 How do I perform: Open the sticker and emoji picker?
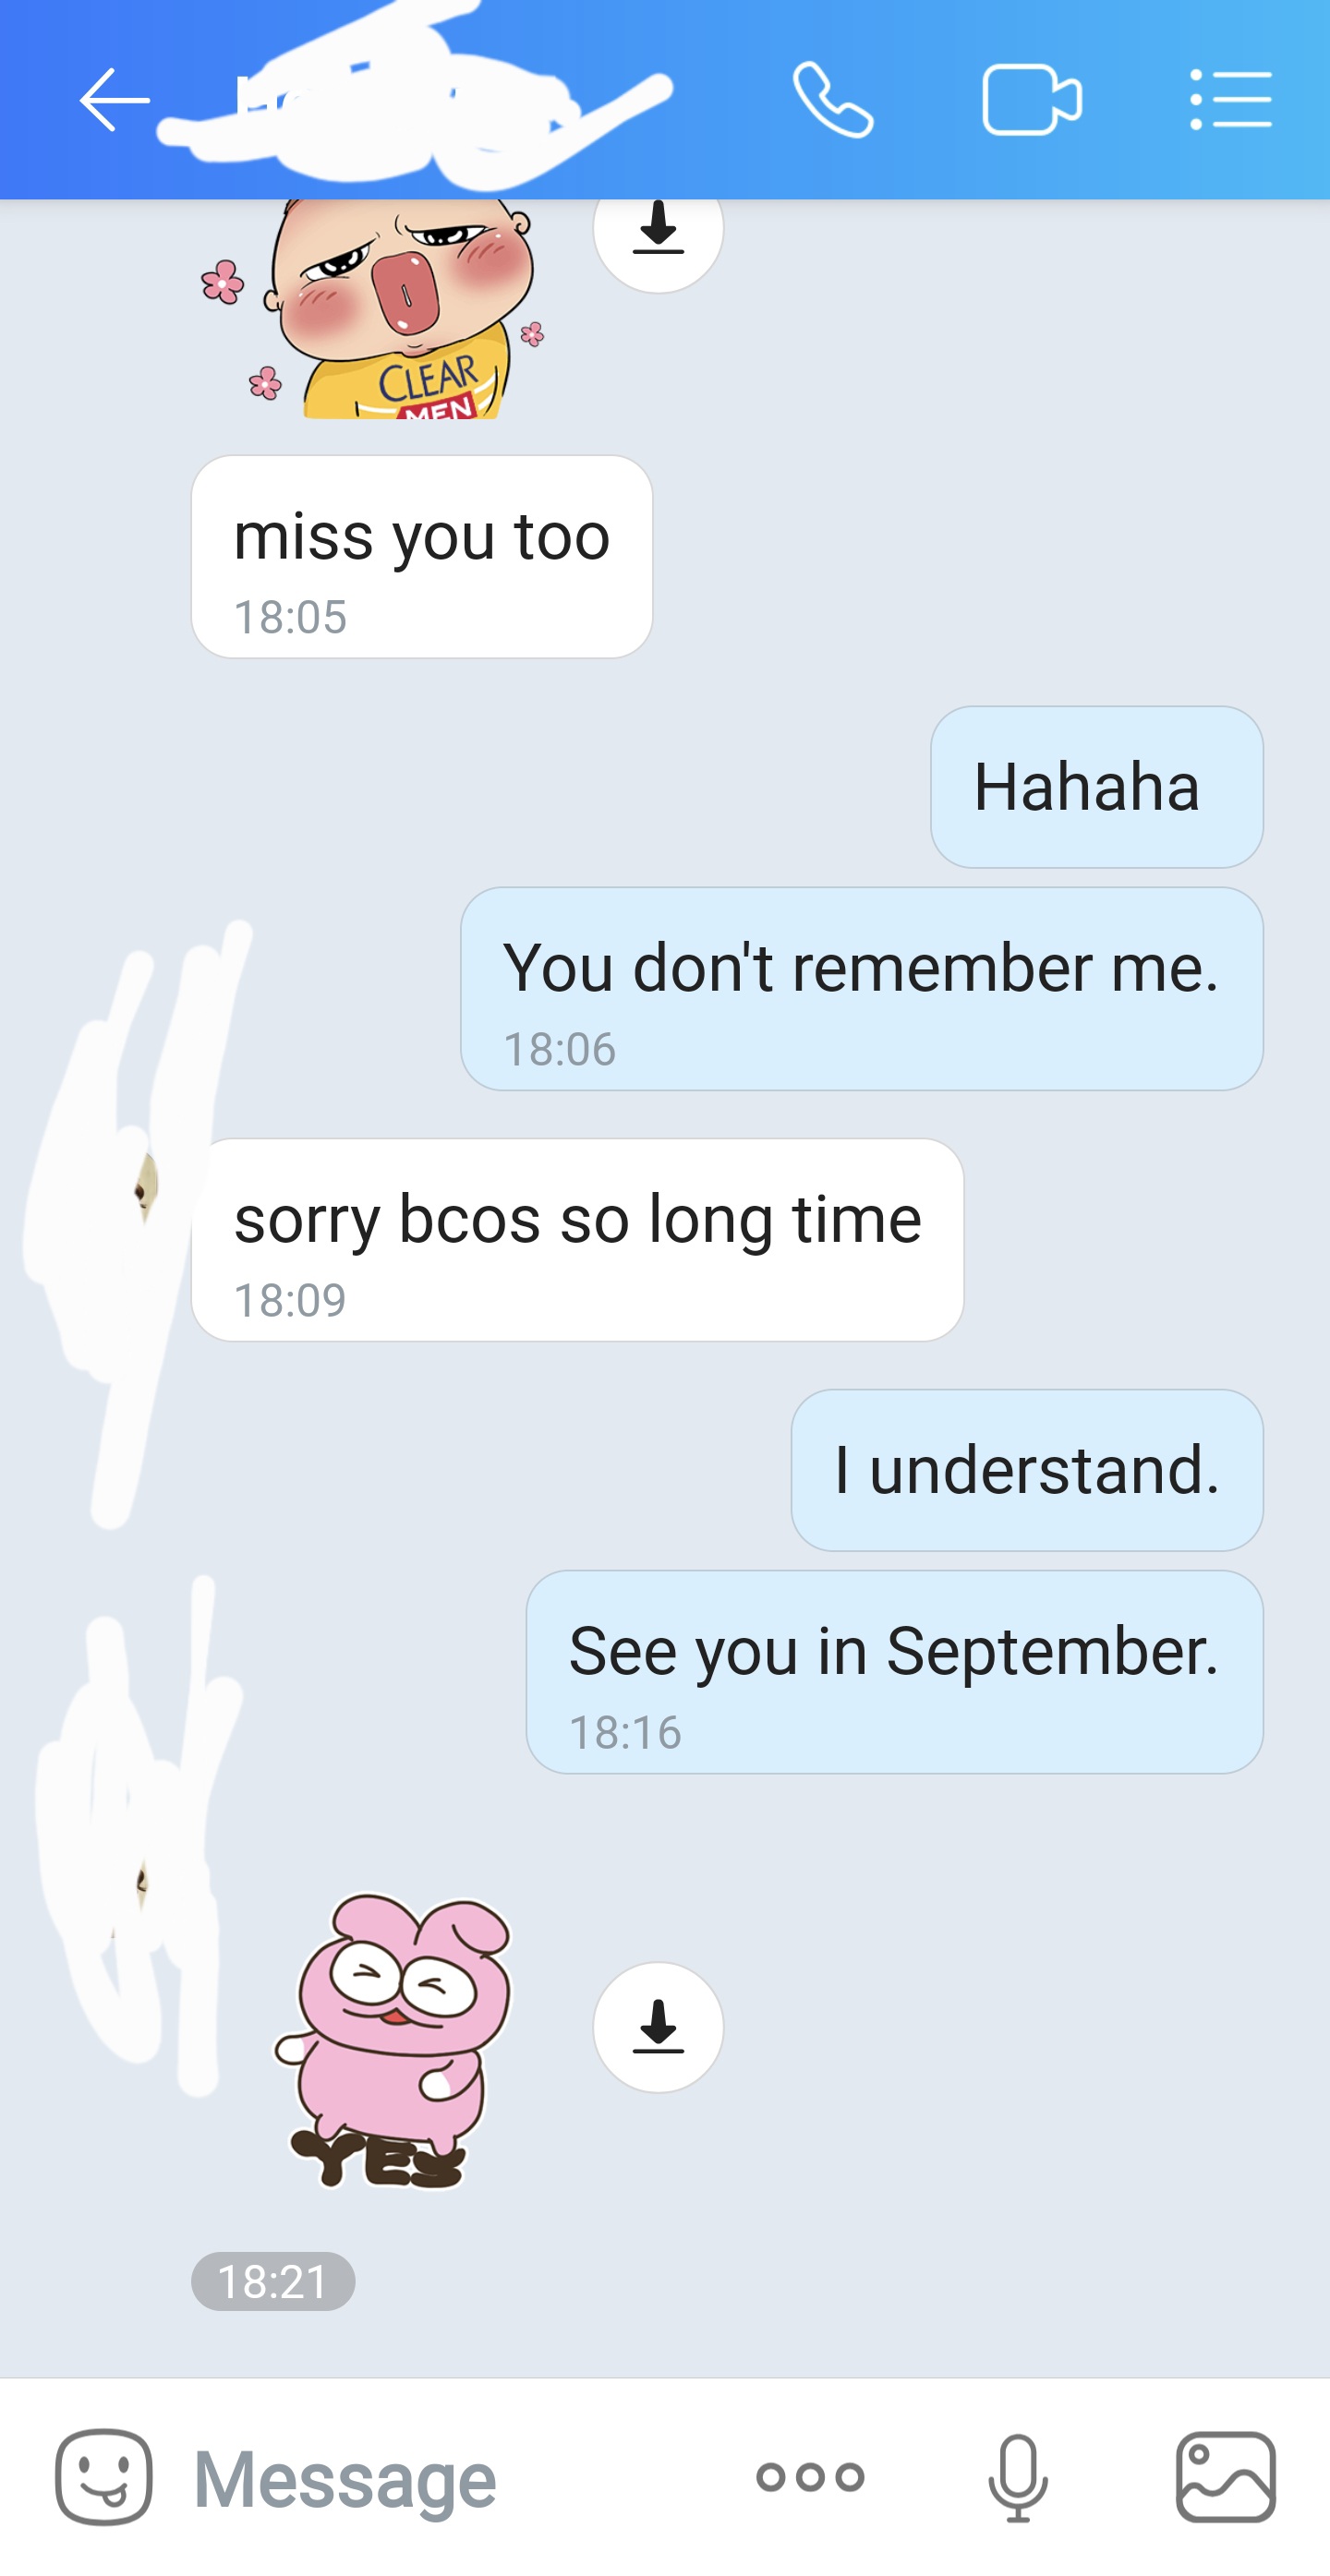coord(104,2477)
